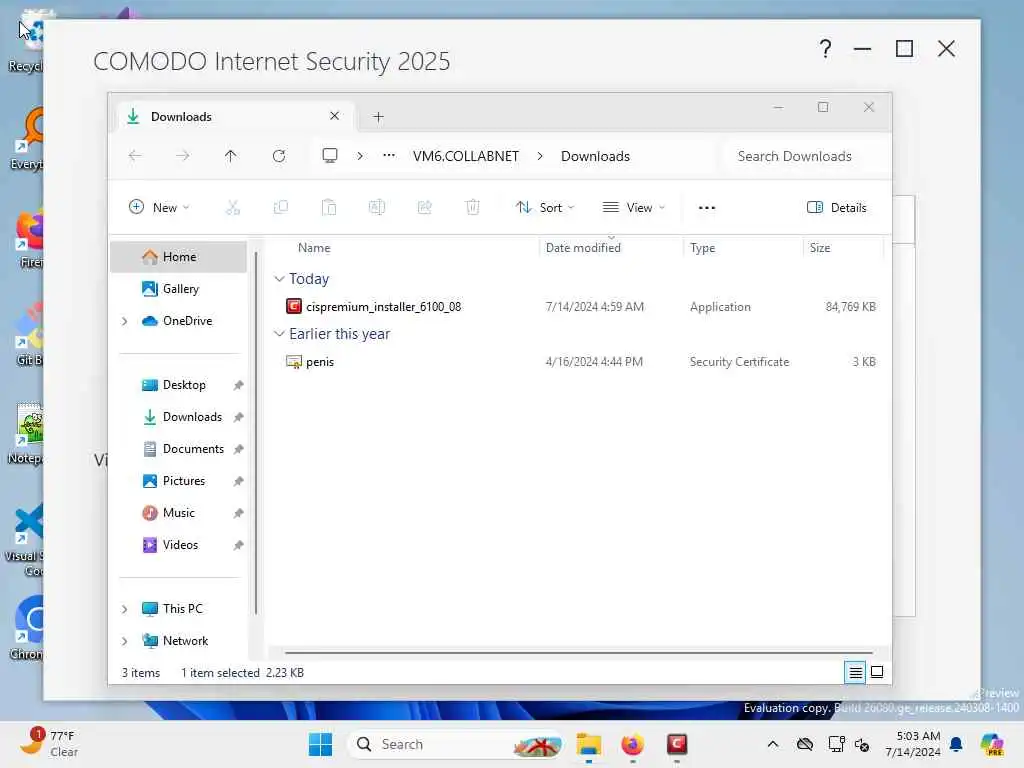
Task: Click the navigation pane vertical scrollbar
Action: coord(256,432)
